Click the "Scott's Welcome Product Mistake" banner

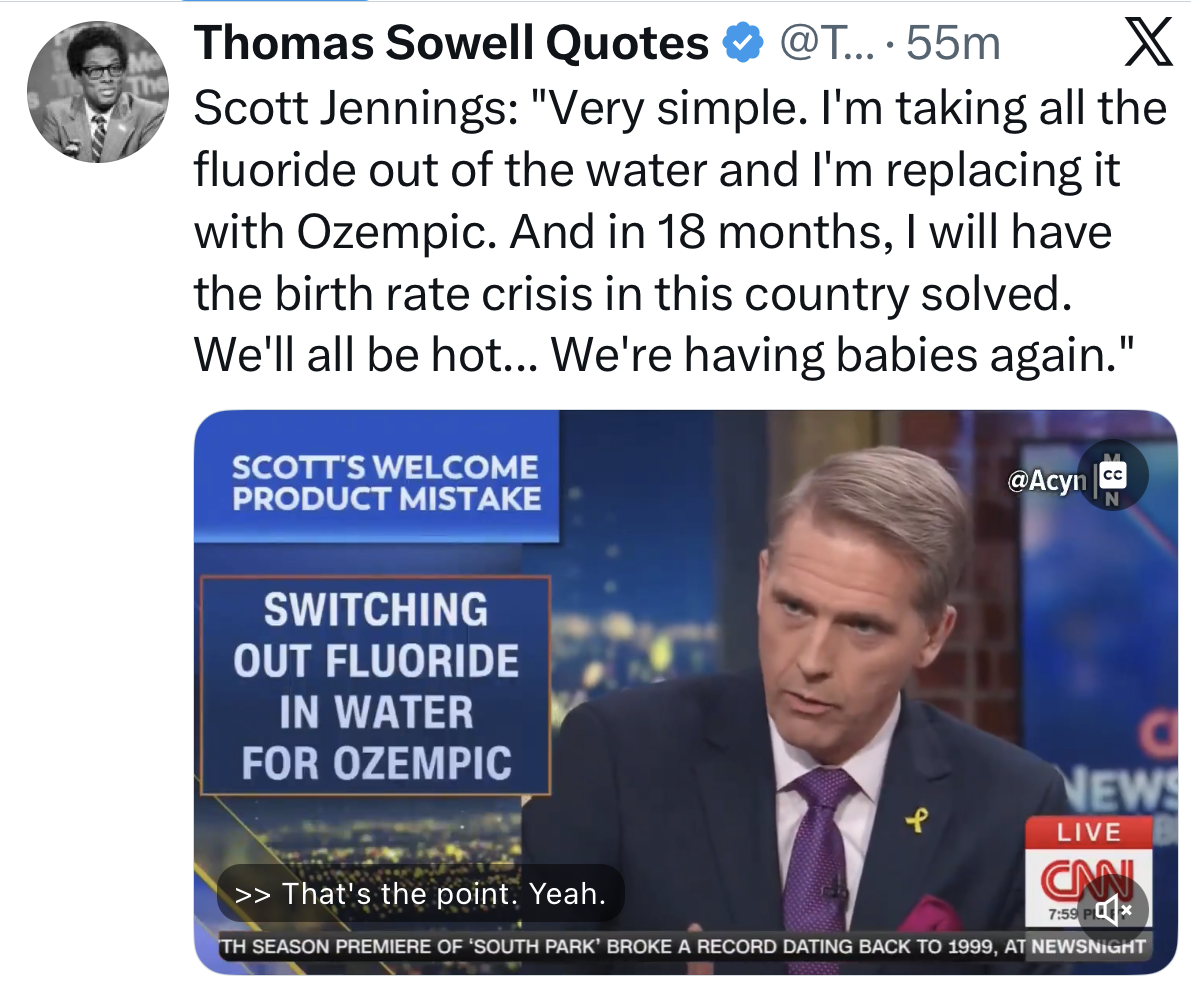pyautogui.click(x=387, y=482)
